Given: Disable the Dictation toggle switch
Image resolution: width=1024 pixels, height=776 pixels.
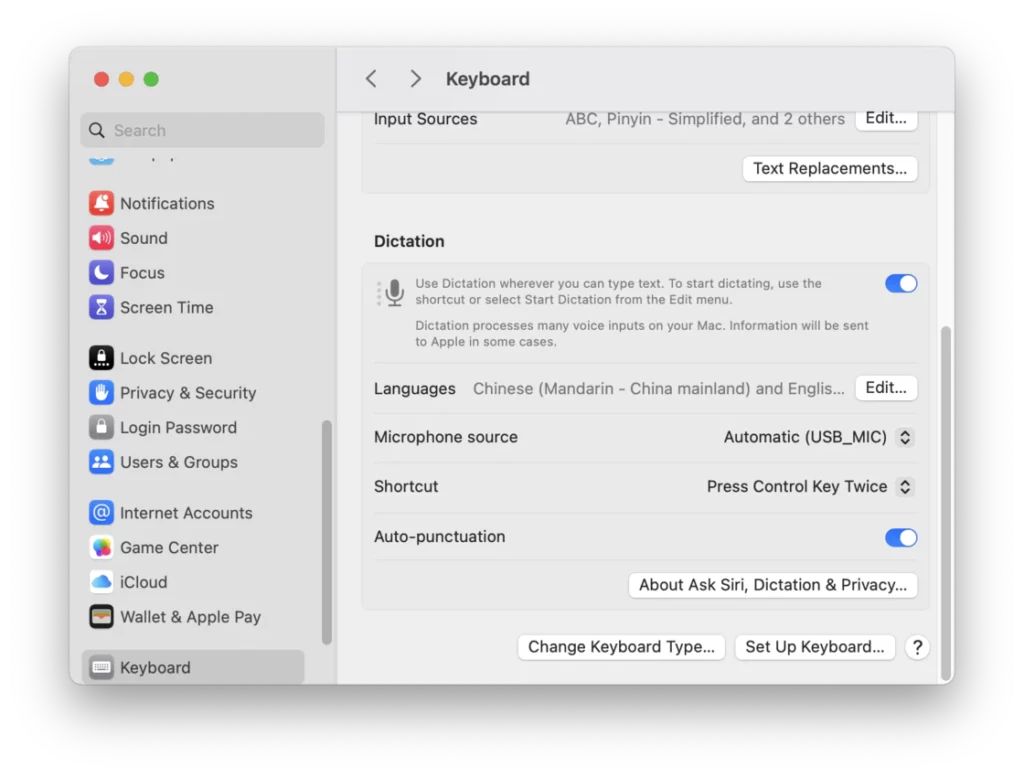Looking at the screenshot, I should tap(900, 284).
